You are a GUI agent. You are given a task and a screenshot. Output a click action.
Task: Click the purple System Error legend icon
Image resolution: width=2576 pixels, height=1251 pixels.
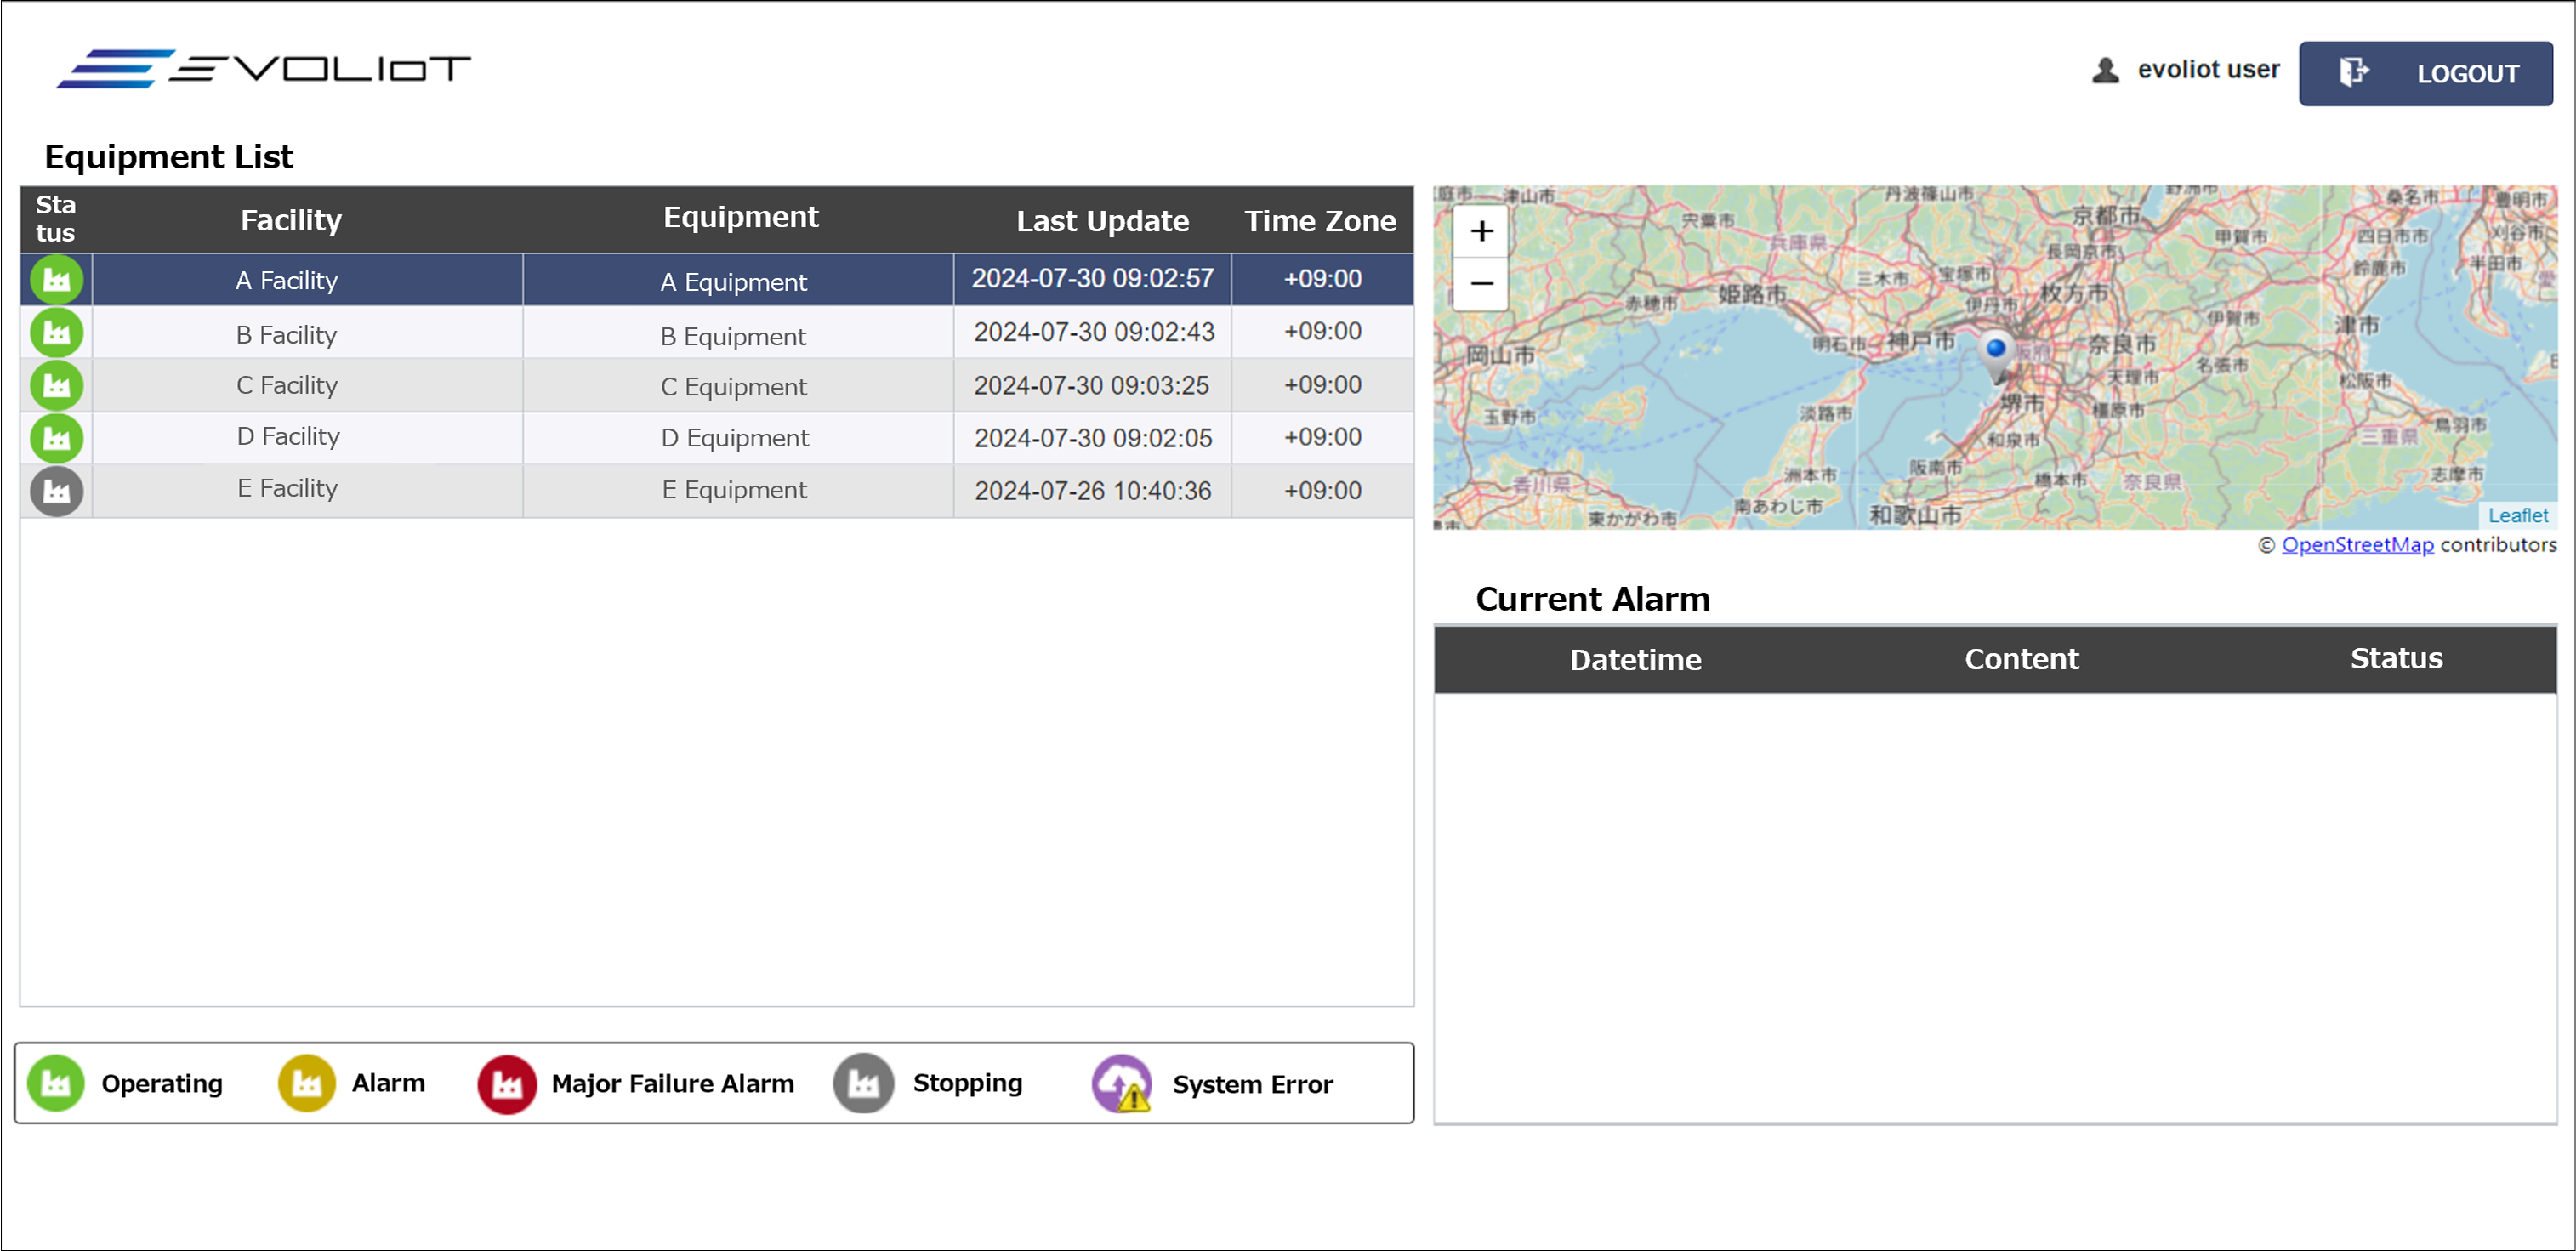[x=1122, y=1084]
